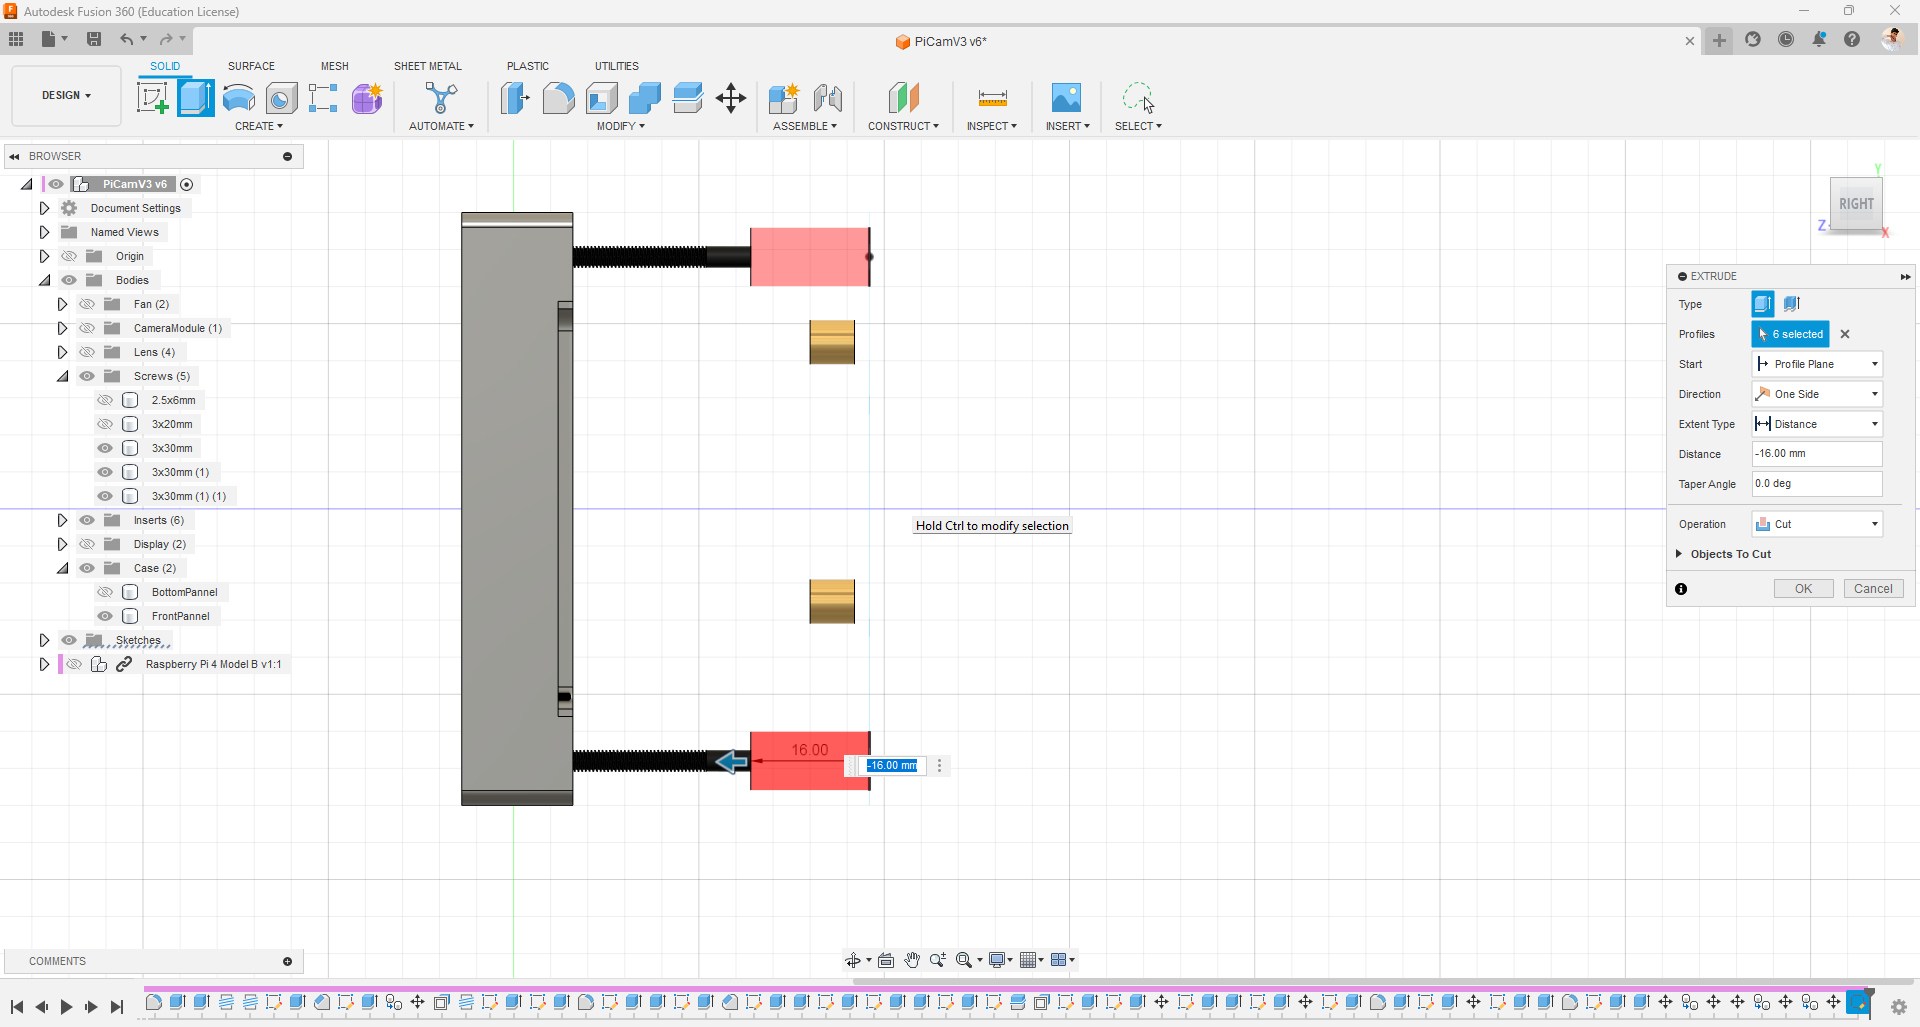
Task: Collapse the Bodies folder
Action: click(x=44, y=280)
